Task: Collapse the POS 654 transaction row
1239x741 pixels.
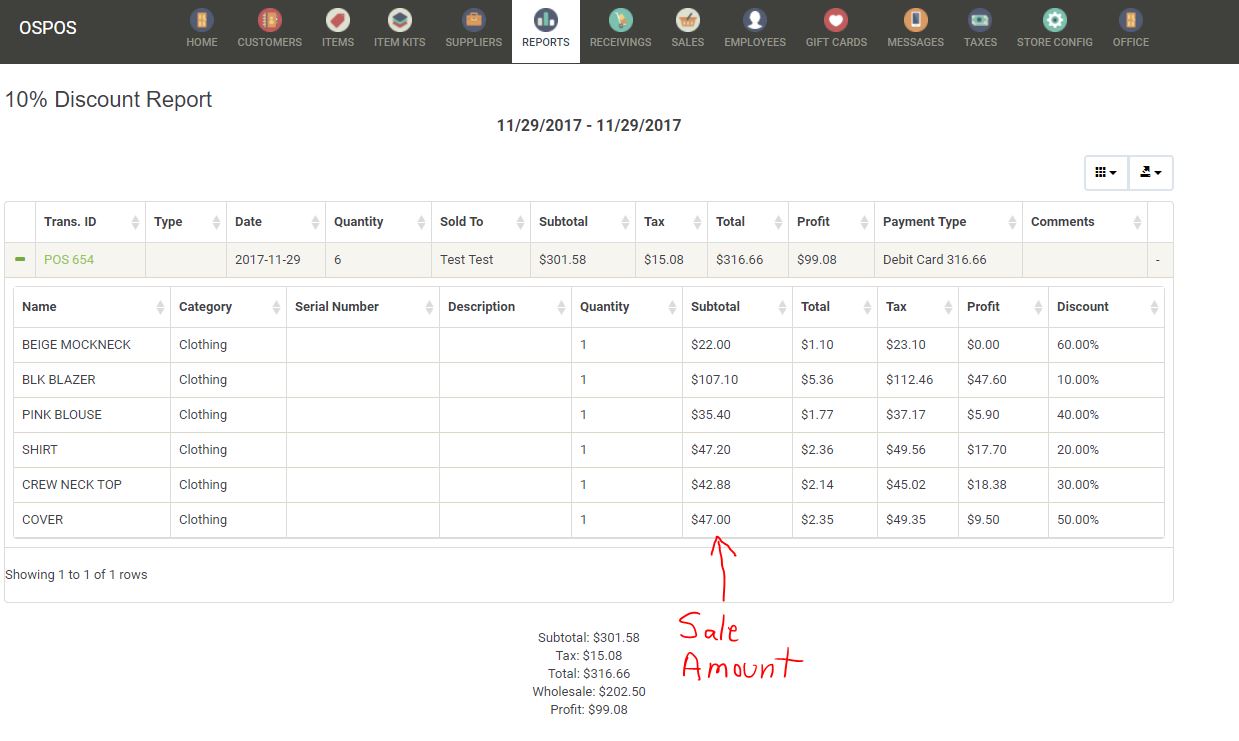Action: click(21, 258)
